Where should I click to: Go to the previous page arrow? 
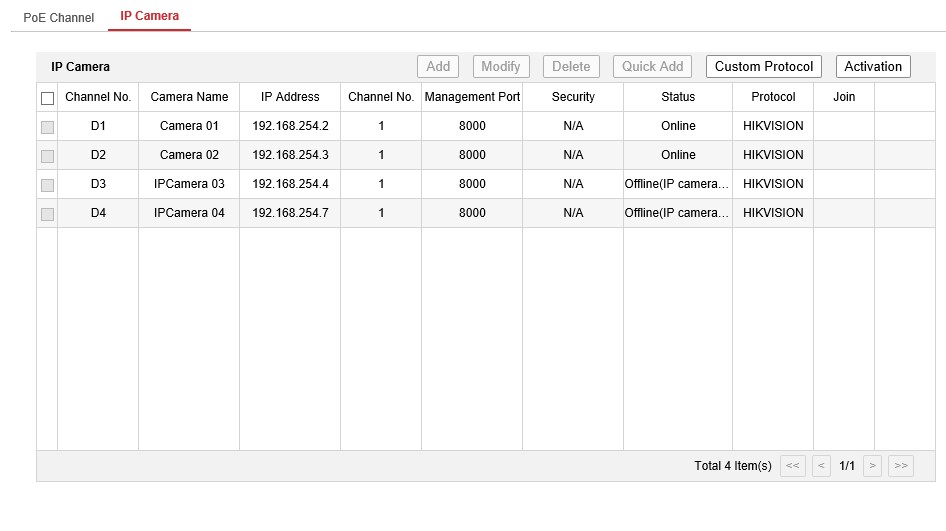[x=821, y=466]
